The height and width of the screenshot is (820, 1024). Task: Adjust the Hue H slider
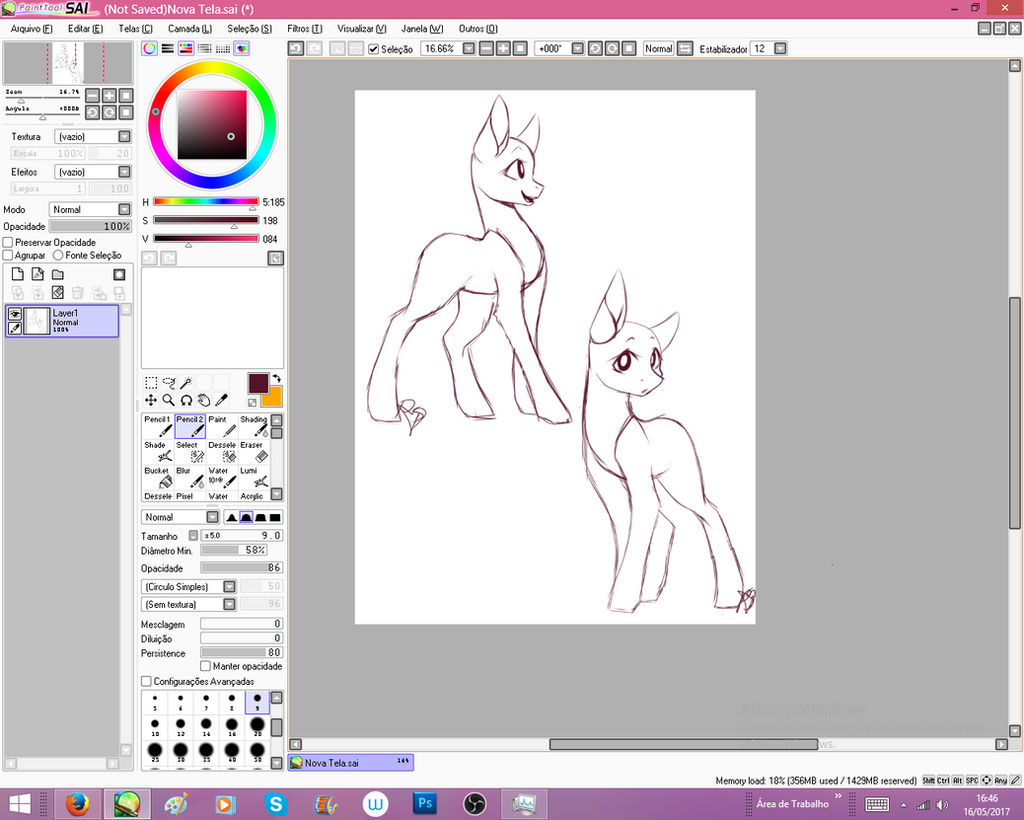[206, 202]
